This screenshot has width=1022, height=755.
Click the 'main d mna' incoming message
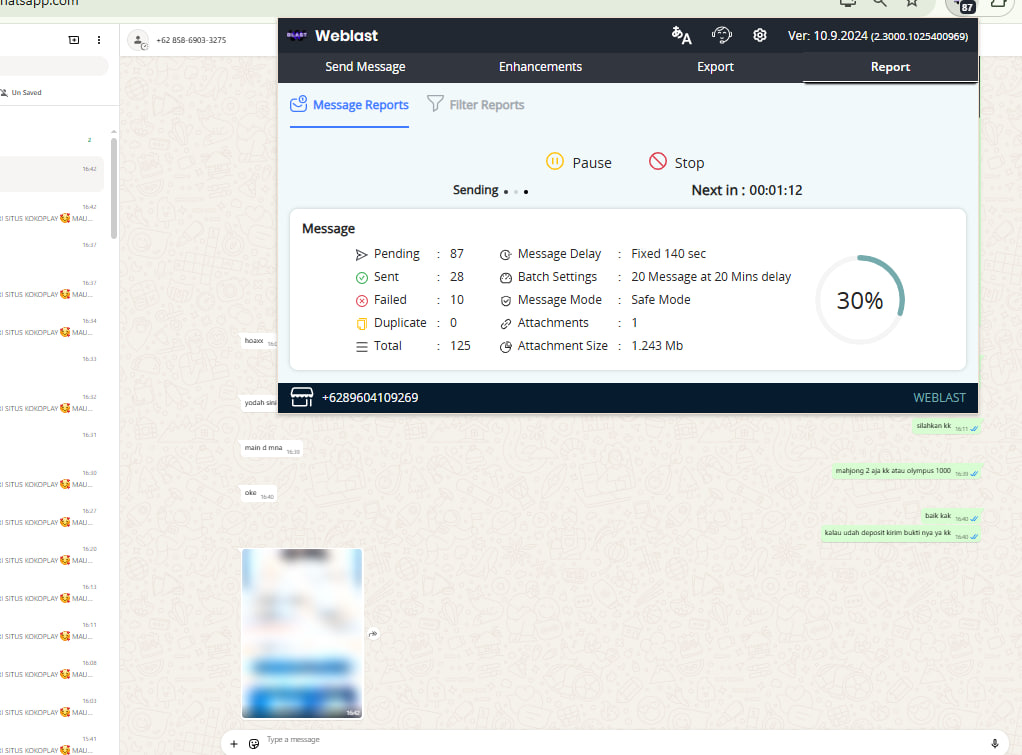point(272,449)
